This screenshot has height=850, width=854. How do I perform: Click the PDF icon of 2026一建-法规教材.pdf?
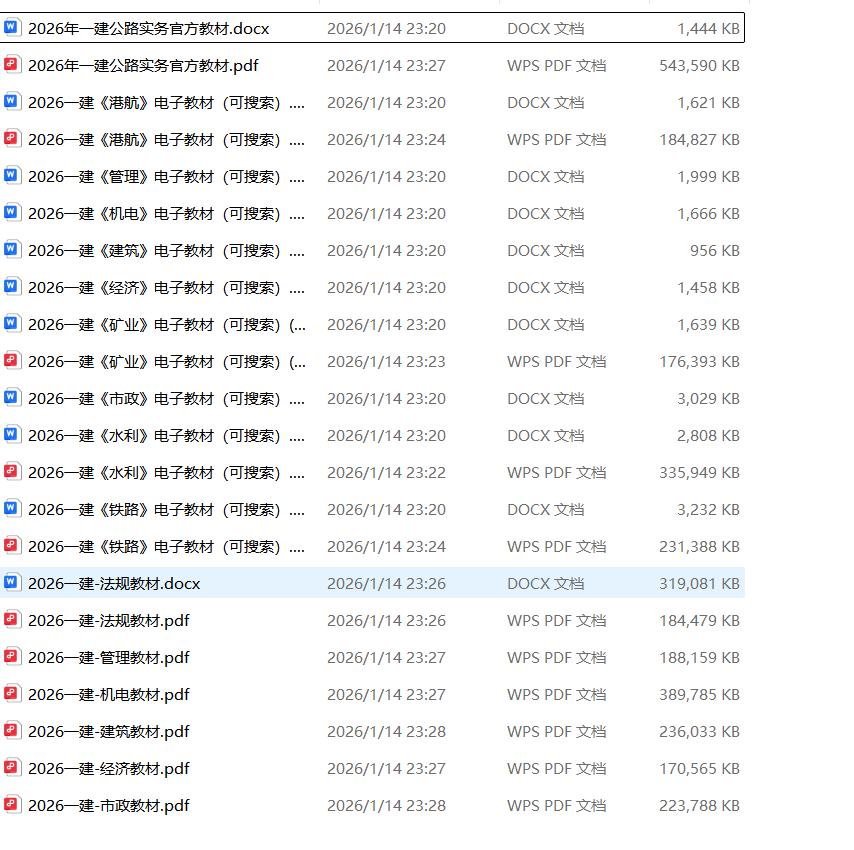point(12,620)
